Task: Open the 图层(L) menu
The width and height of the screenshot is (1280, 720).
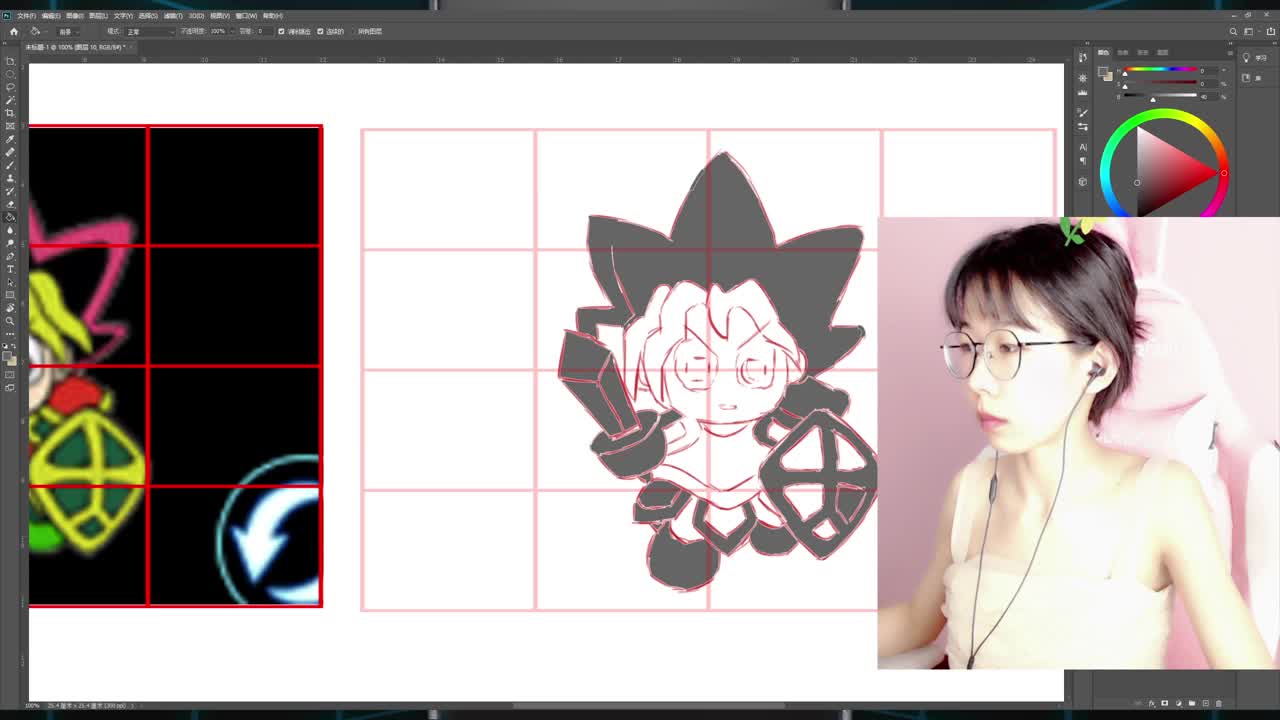Action: tap(98, 16)
